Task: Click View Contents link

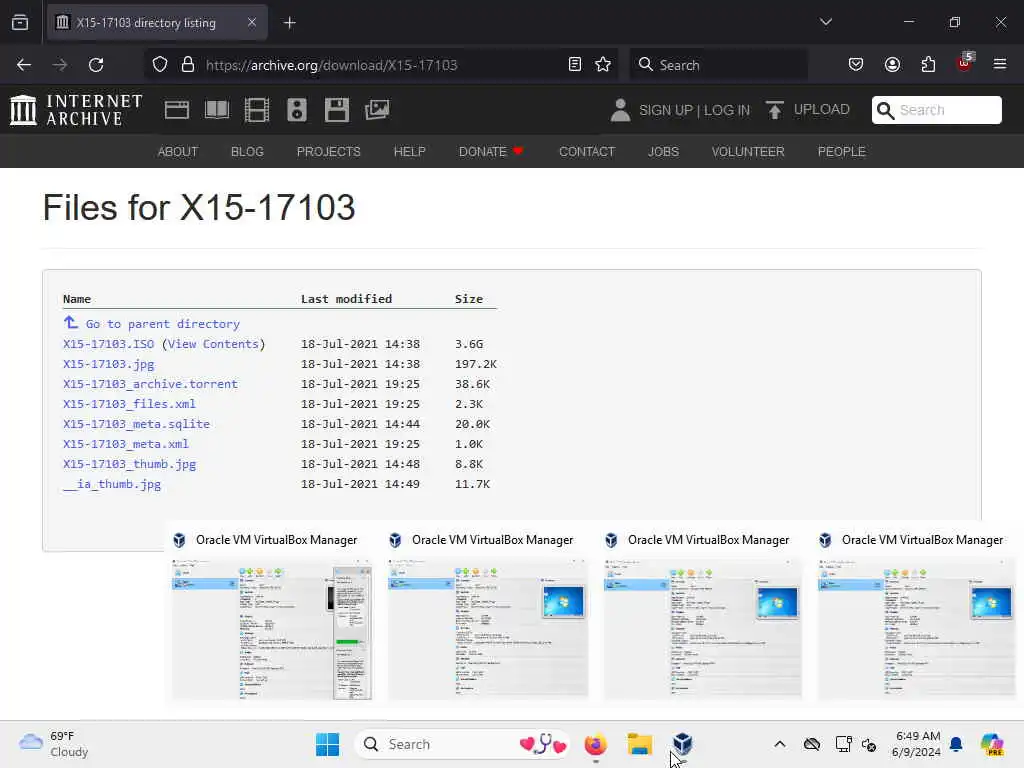Action: (213, 344)
